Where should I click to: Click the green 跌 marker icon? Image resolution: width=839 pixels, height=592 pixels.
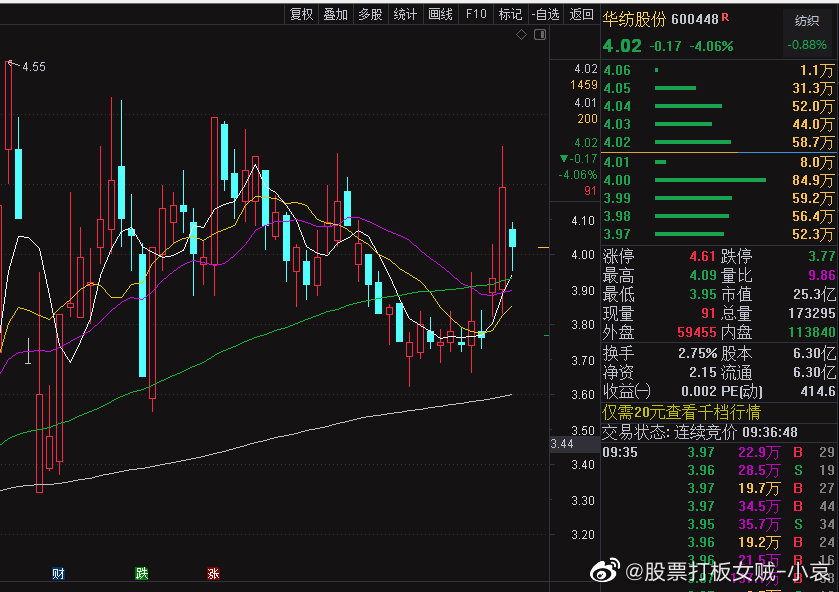pos(142,573)
